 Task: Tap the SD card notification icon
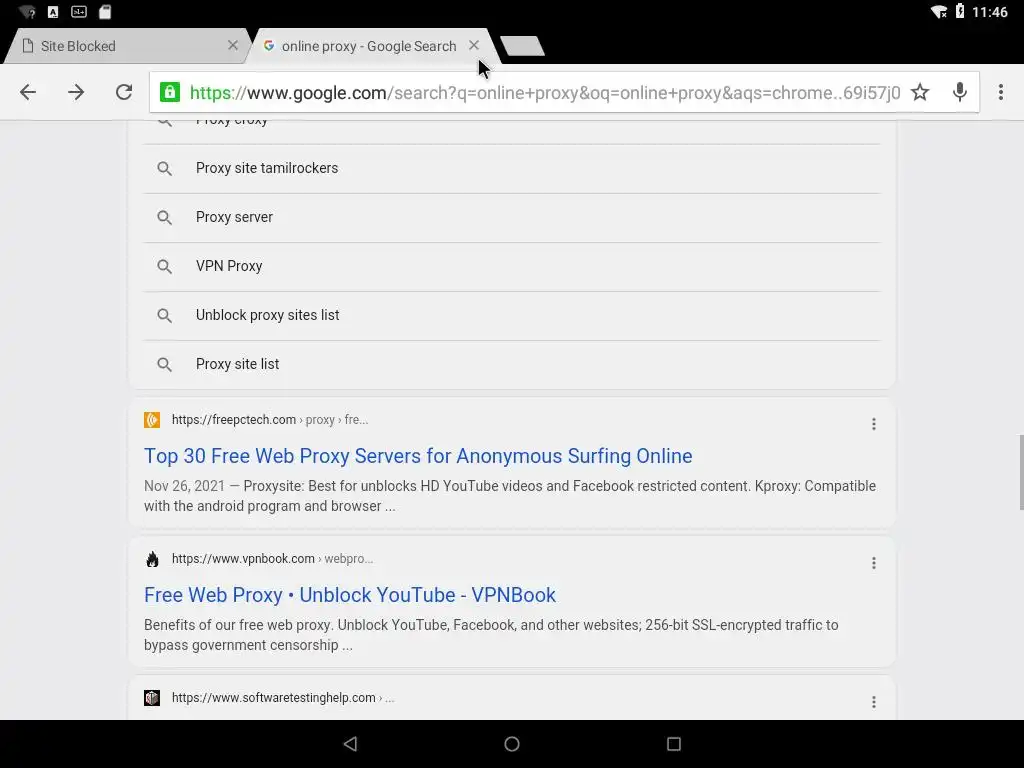click(x=105, y=12)
